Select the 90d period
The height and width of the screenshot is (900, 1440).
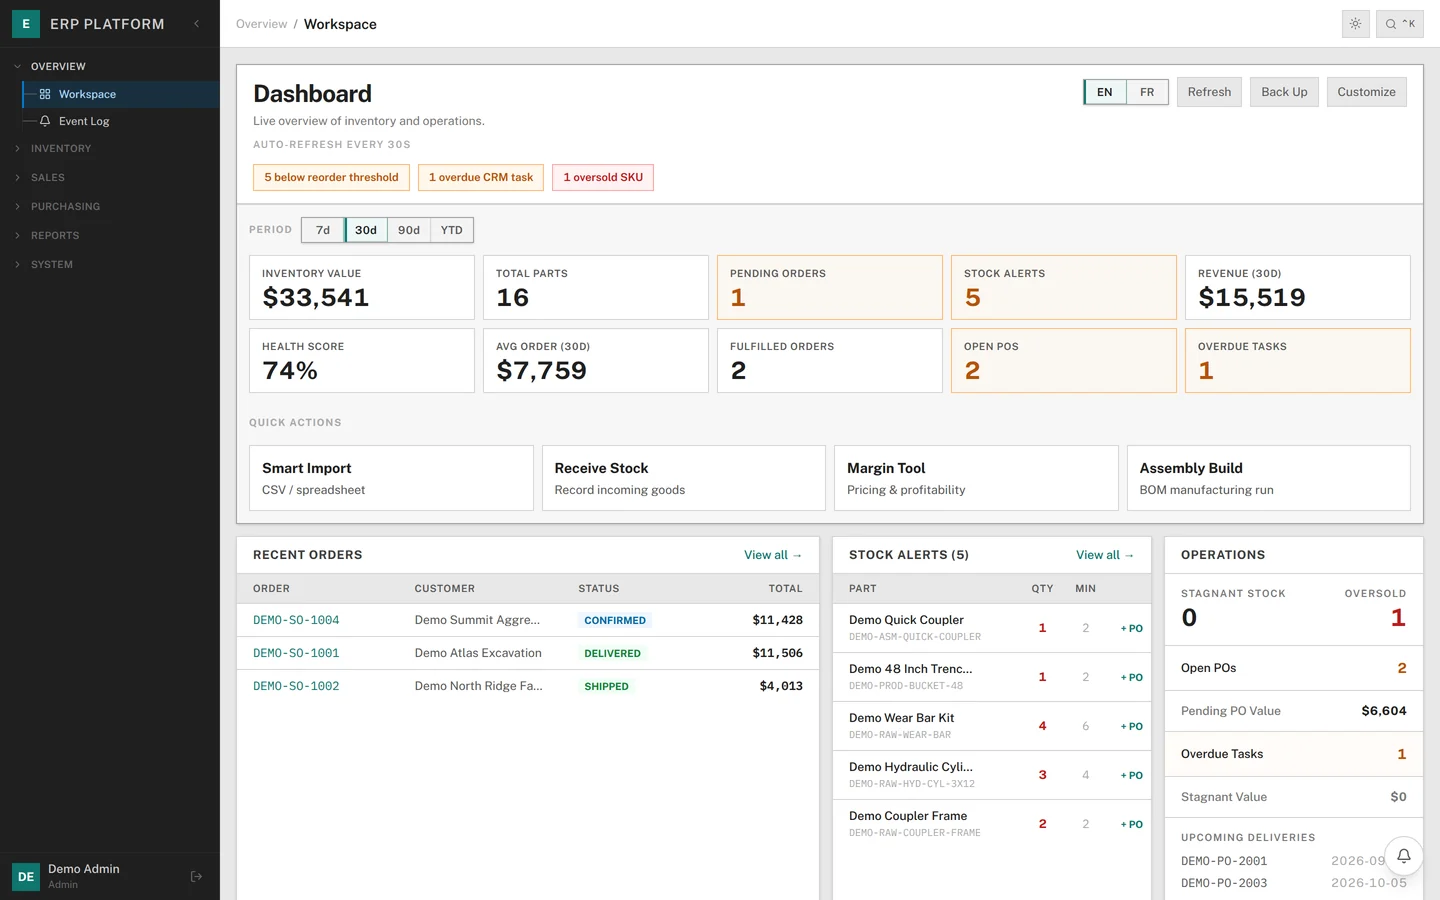coord(409,230)
